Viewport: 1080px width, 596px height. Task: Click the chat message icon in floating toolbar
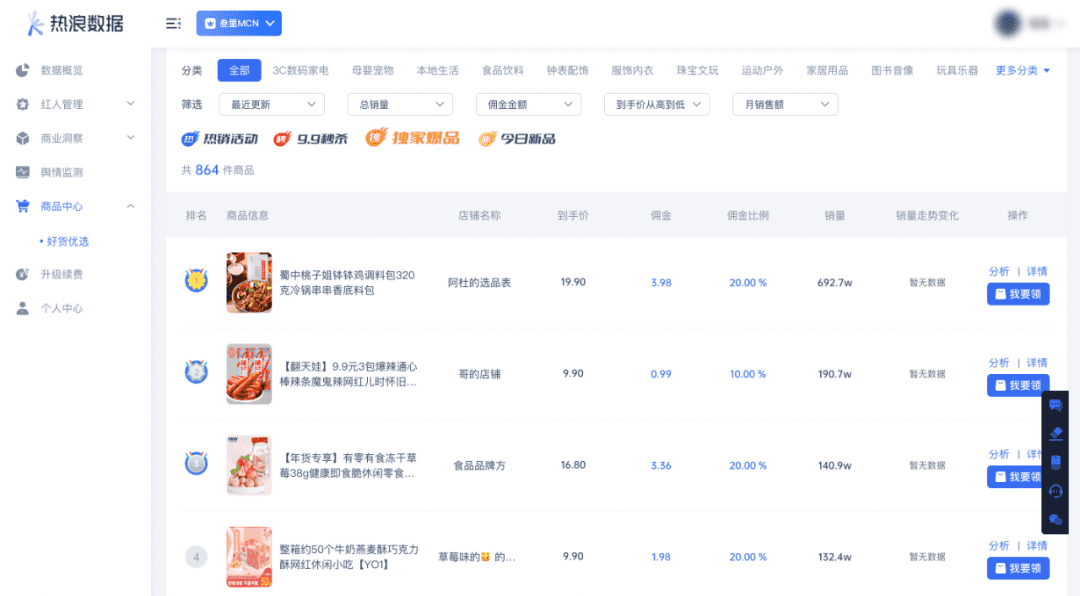[x=1055, y=405]
